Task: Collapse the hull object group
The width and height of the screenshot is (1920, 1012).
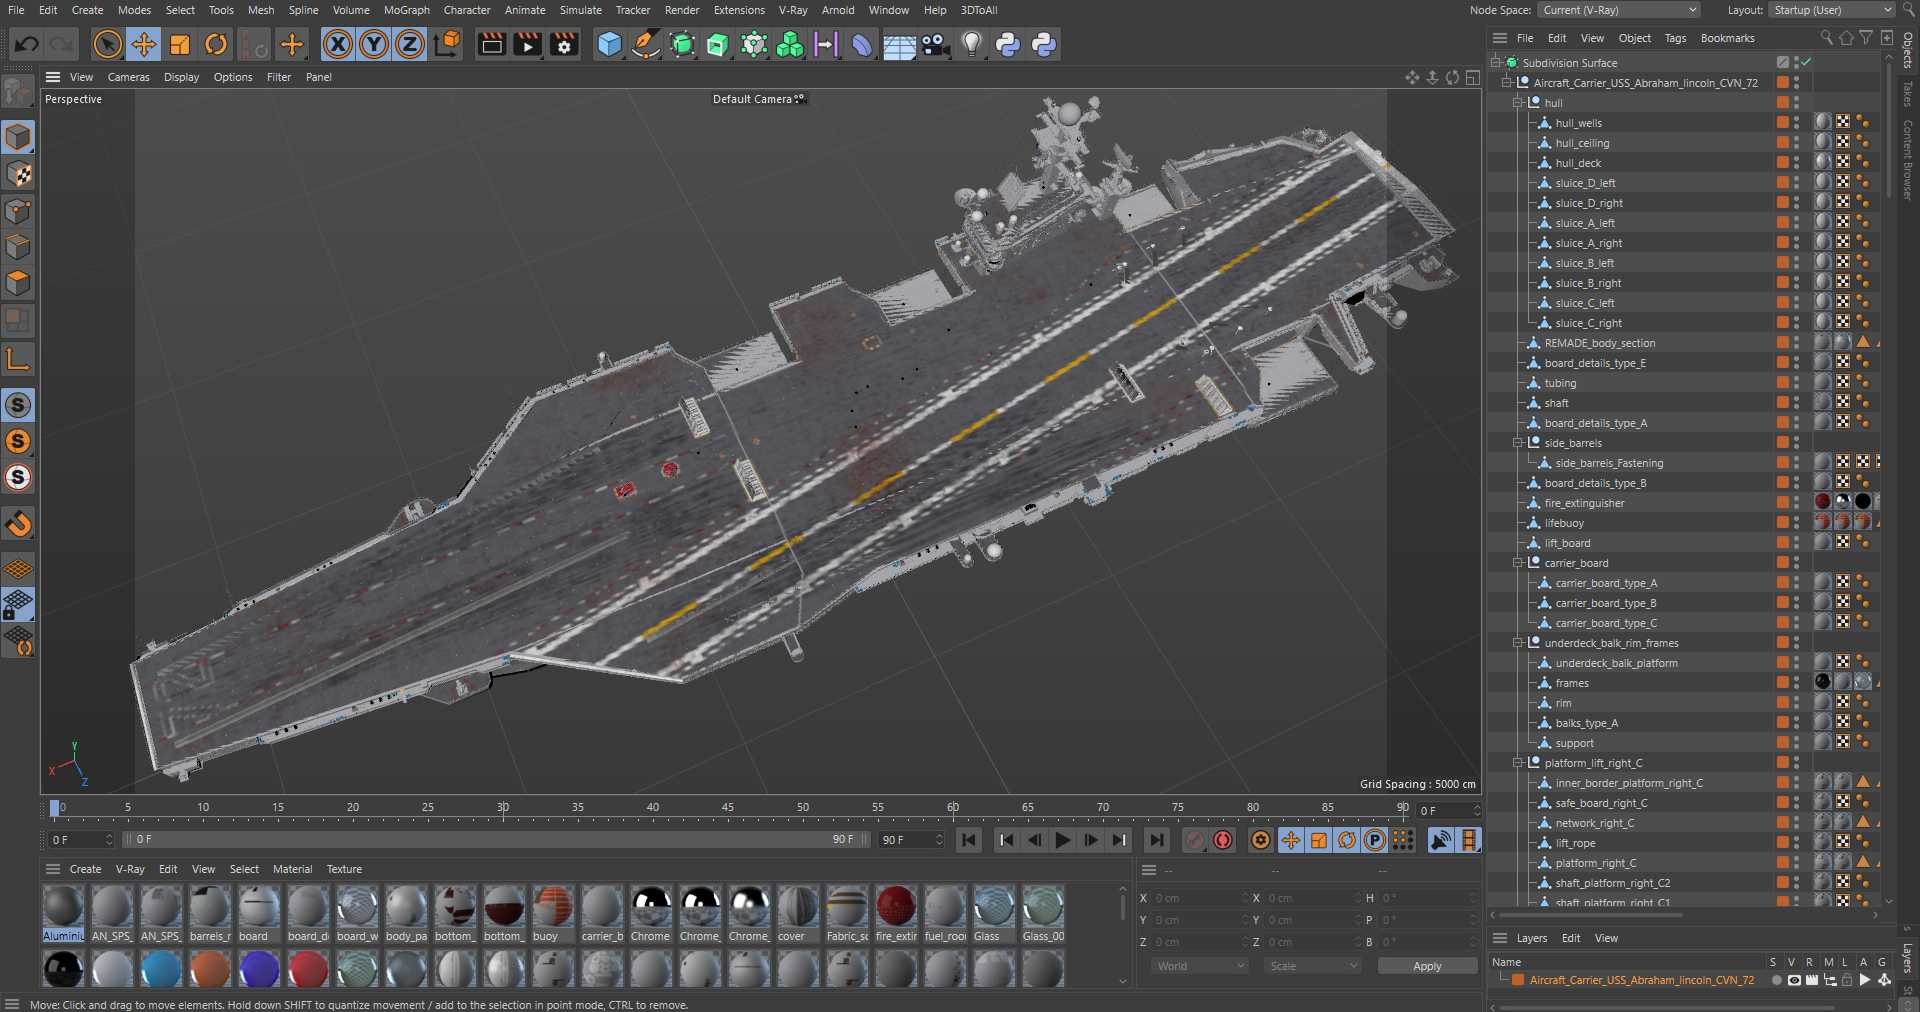Action: (1518, 102)
